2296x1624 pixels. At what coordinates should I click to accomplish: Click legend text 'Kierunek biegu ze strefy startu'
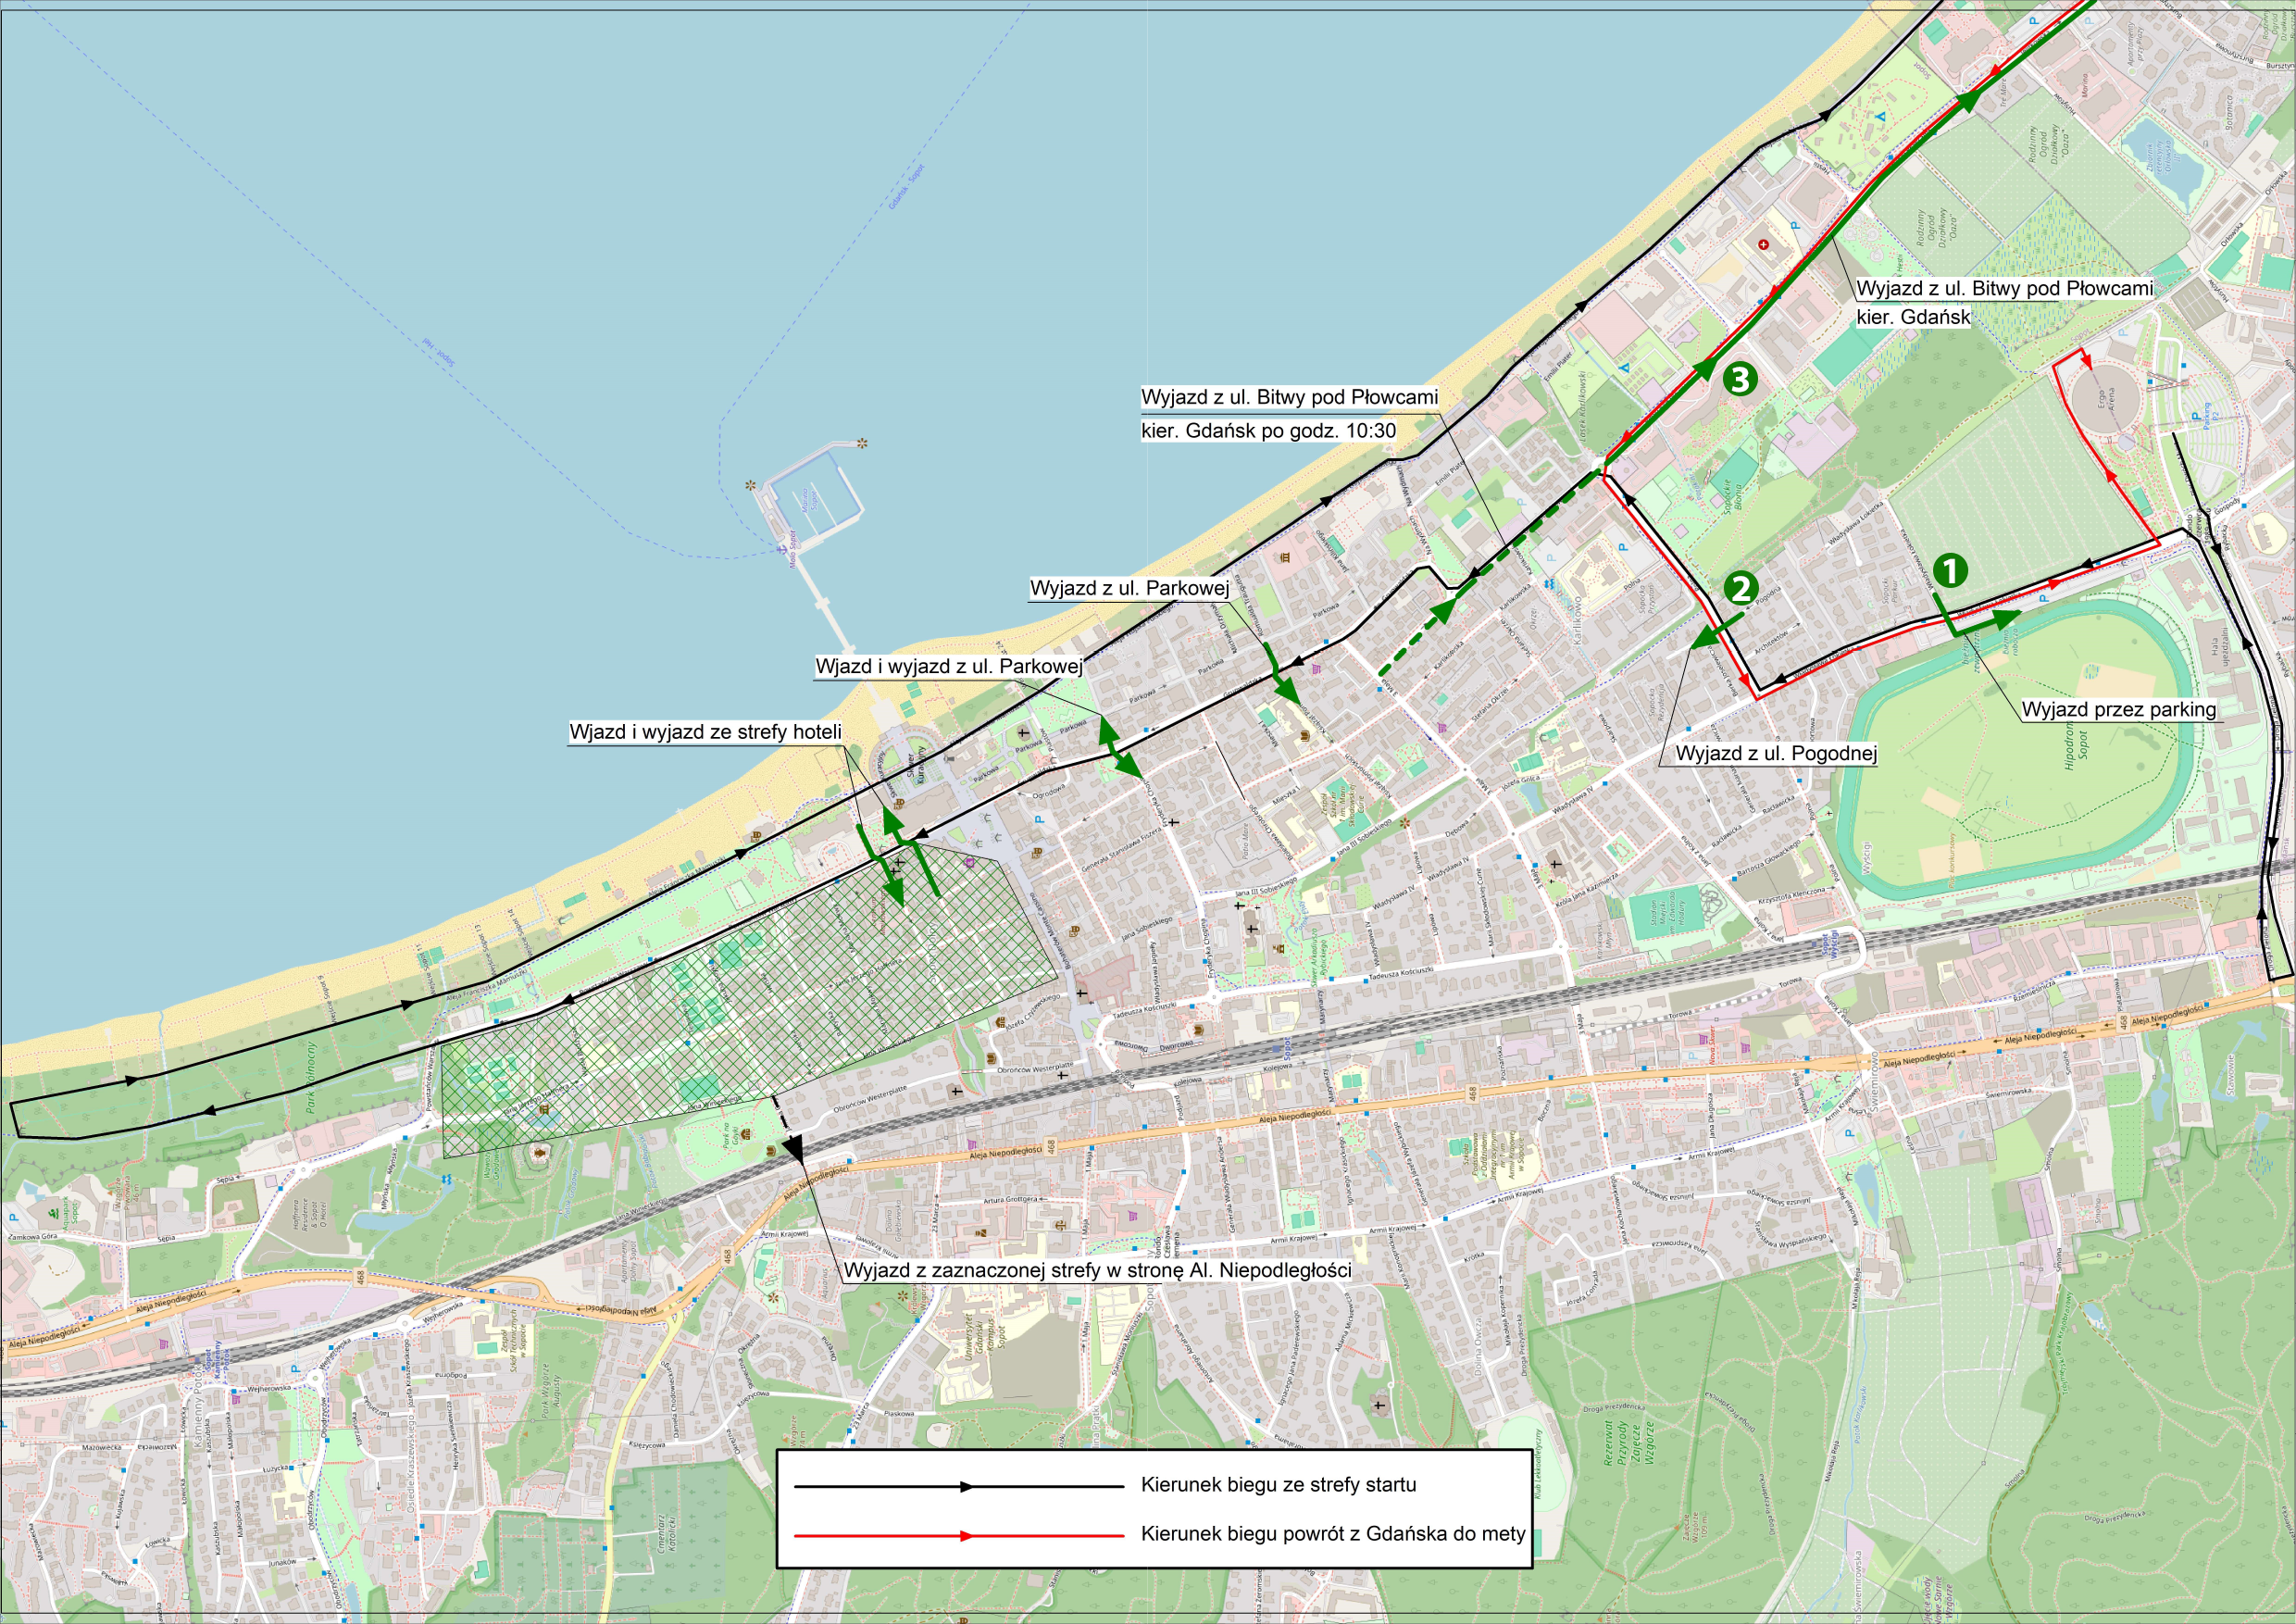[x=1278, y=1485]
